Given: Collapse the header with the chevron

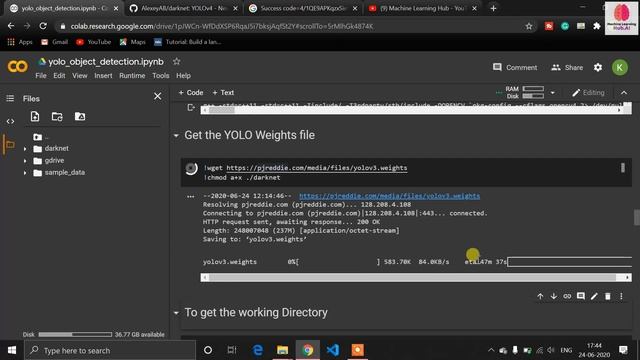Looking at the screenshot, I should click(x=624, y=93).
